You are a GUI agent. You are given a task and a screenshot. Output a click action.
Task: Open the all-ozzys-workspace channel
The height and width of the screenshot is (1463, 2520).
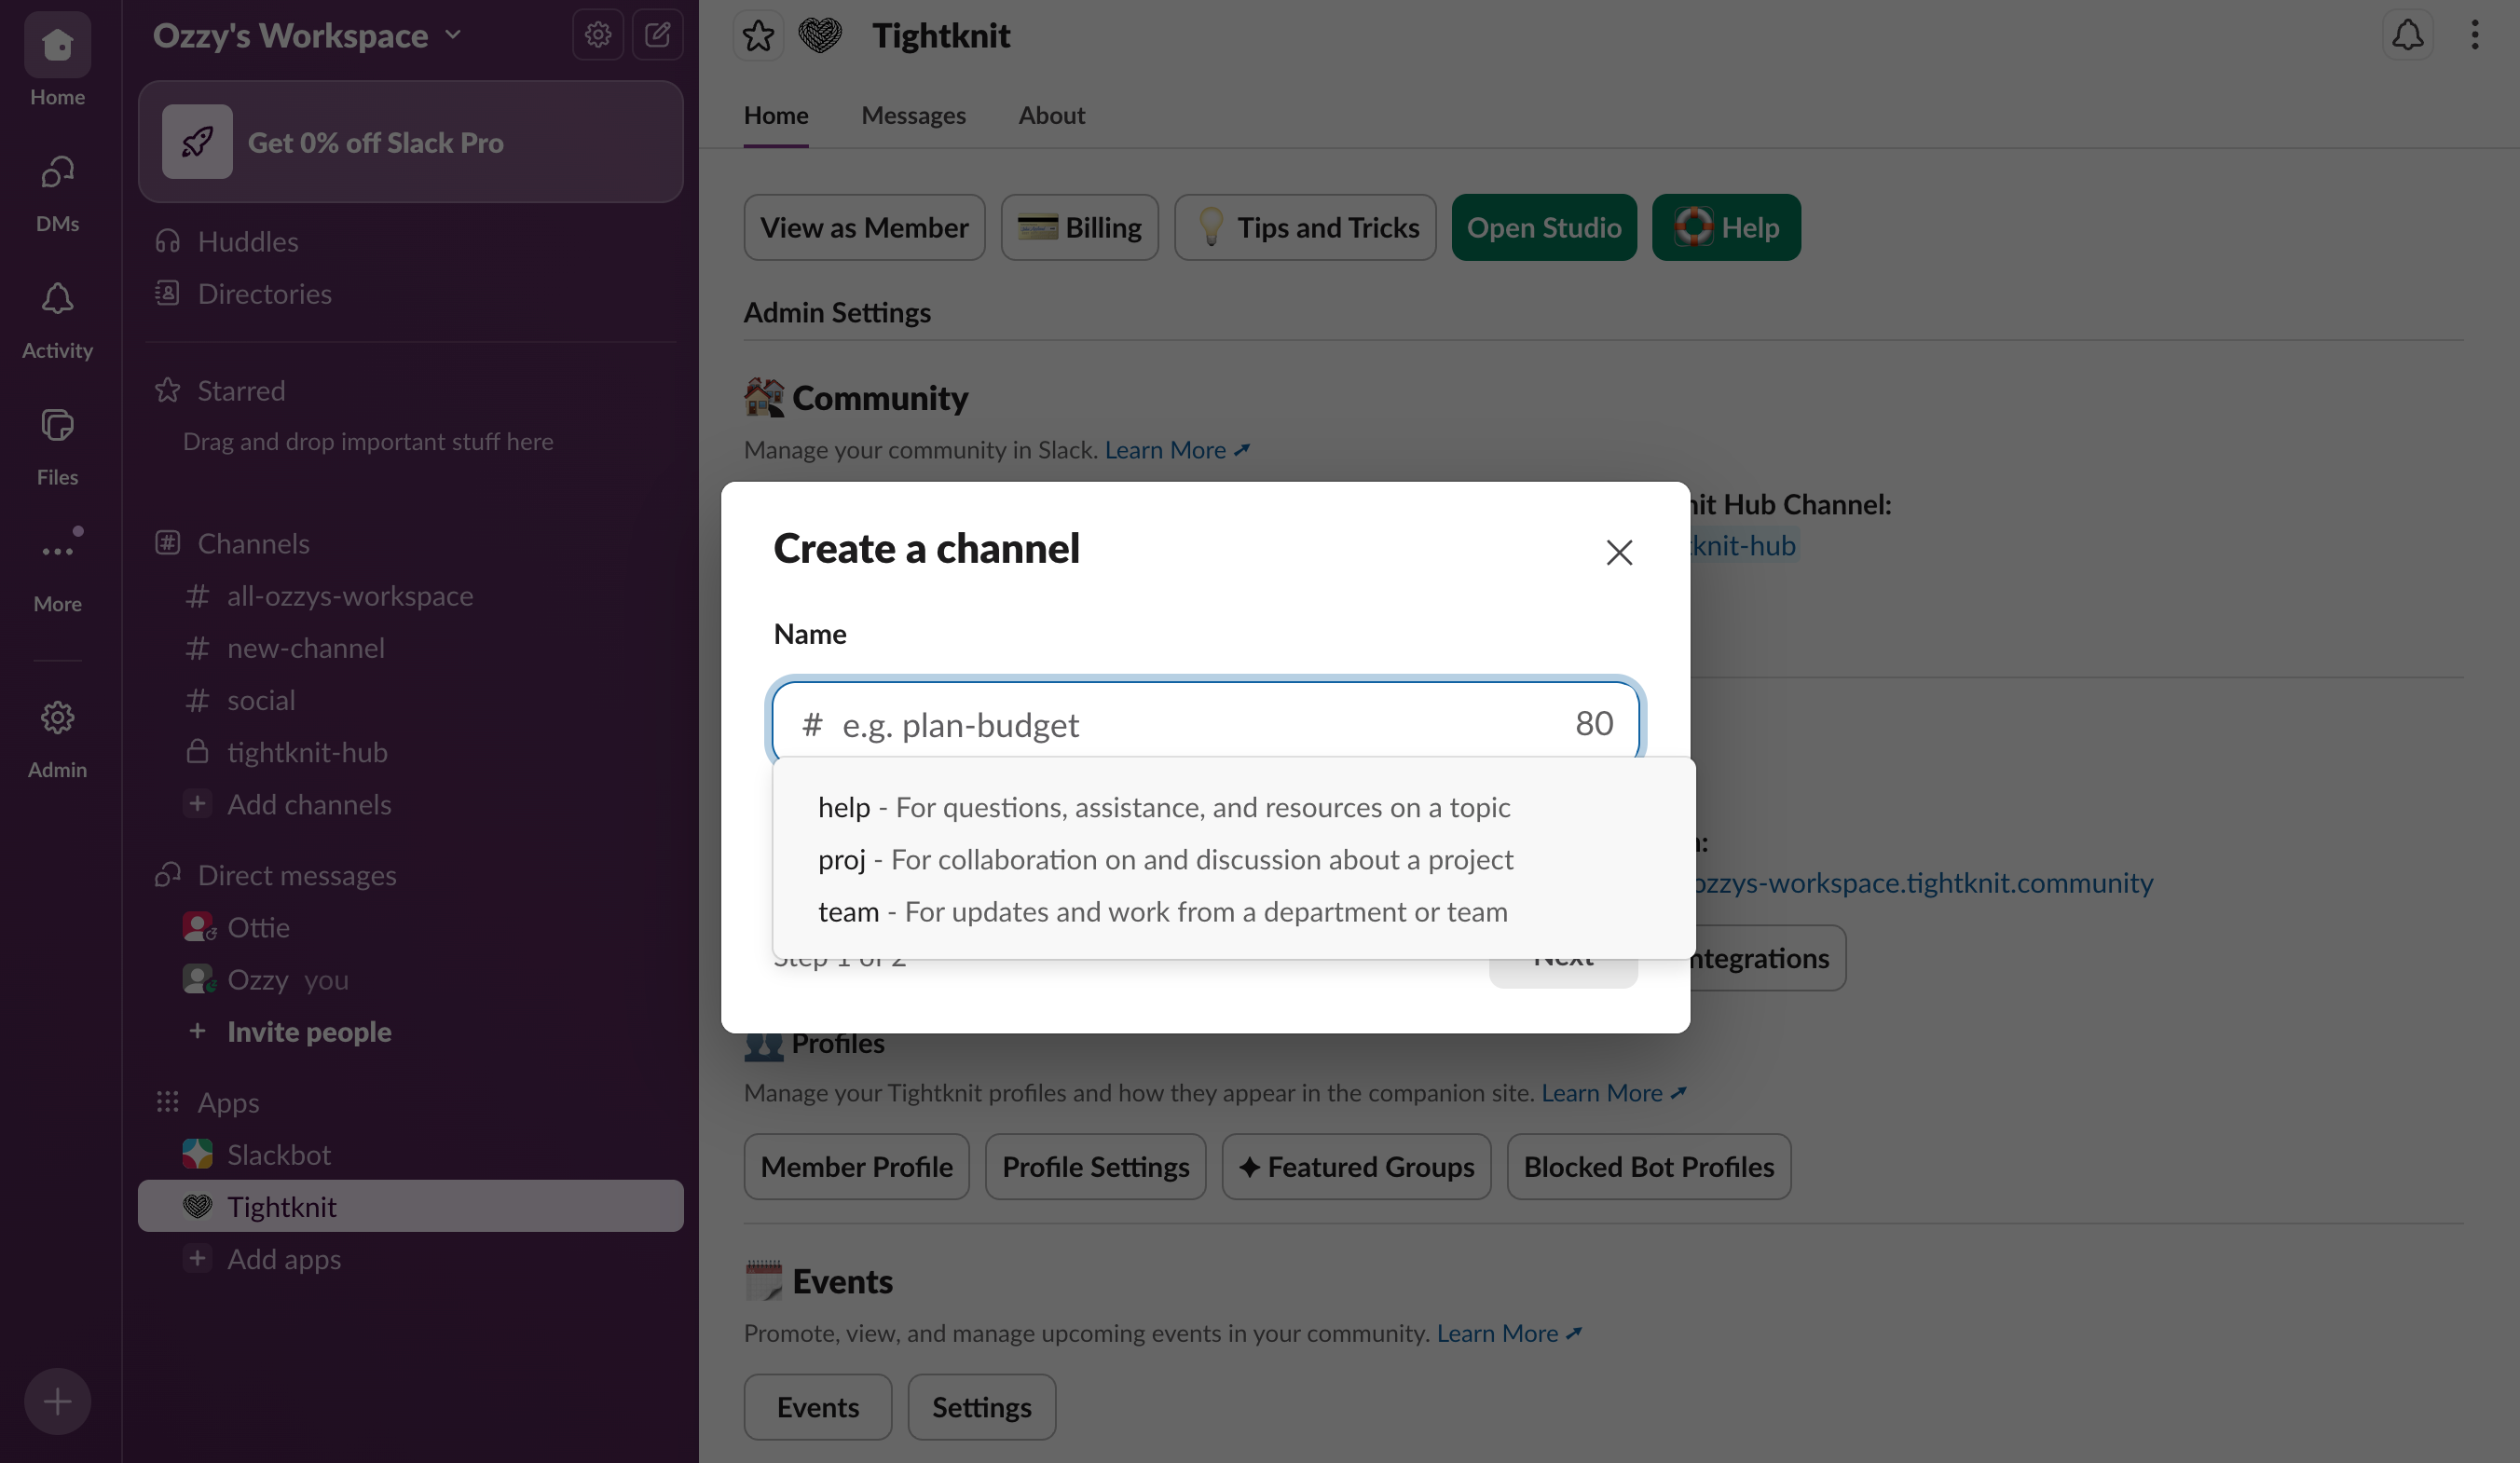(x=410, y=596)
